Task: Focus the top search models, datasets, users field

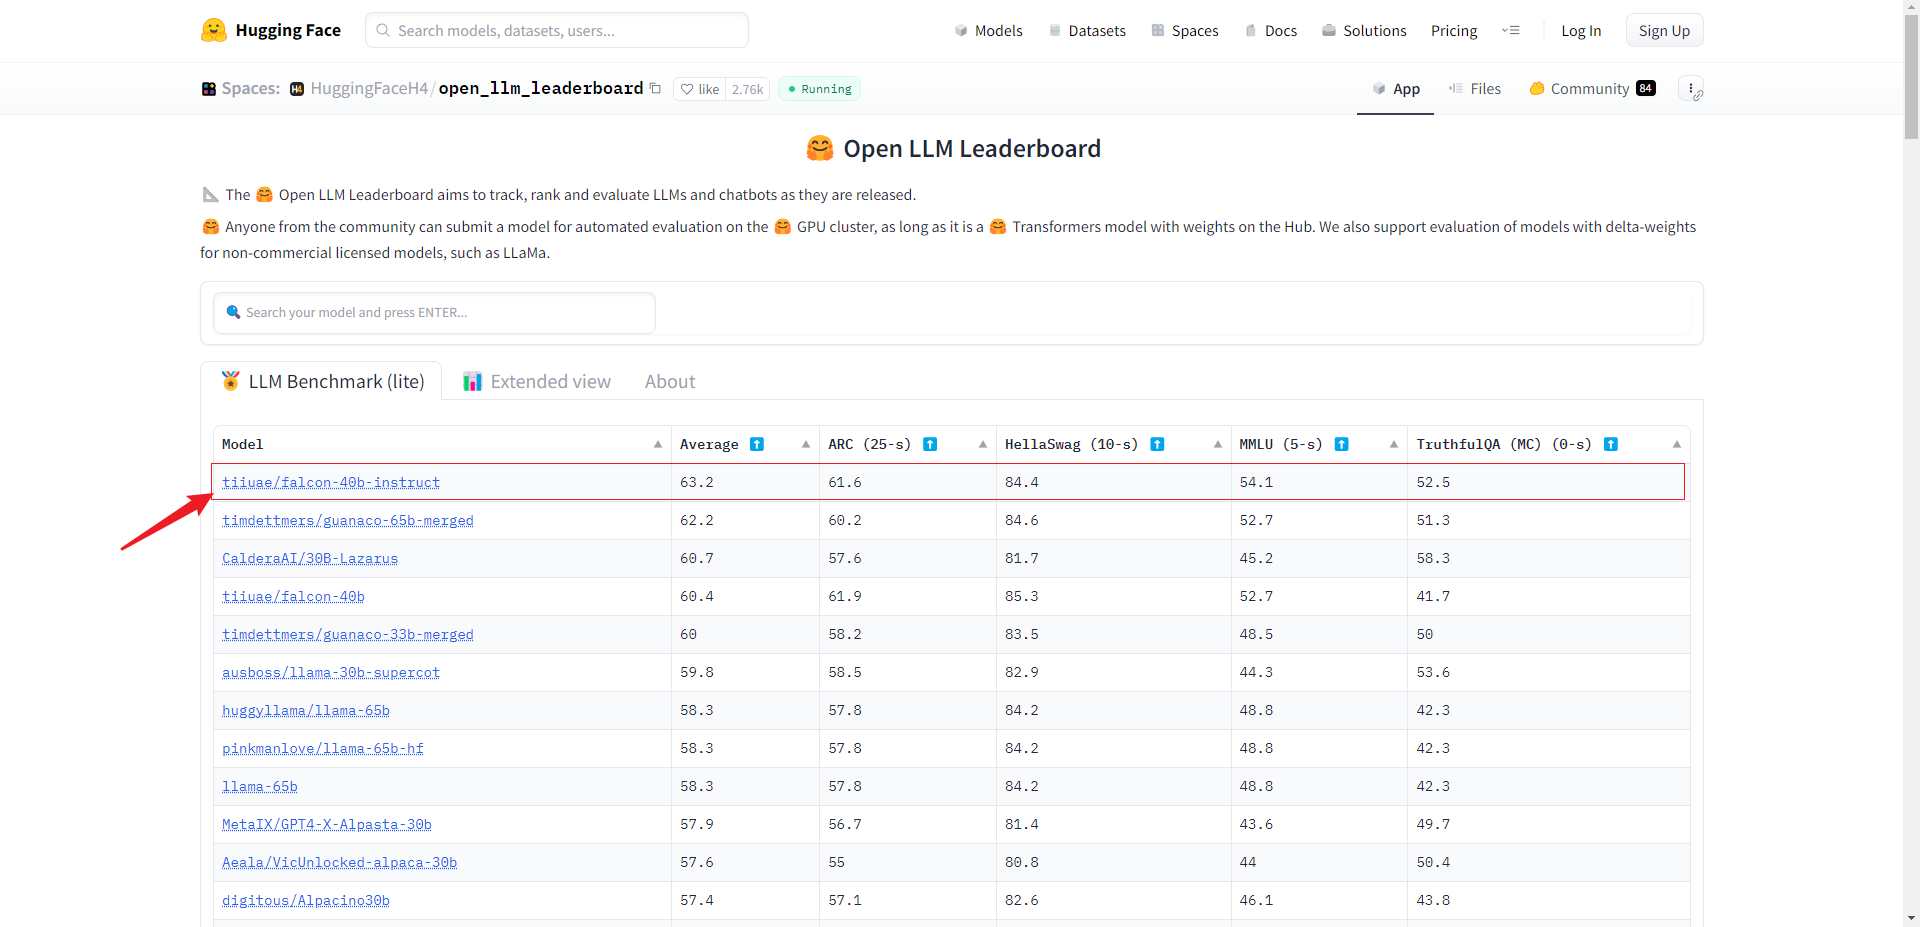Action: pyautogui.click(x=557, y=30)
